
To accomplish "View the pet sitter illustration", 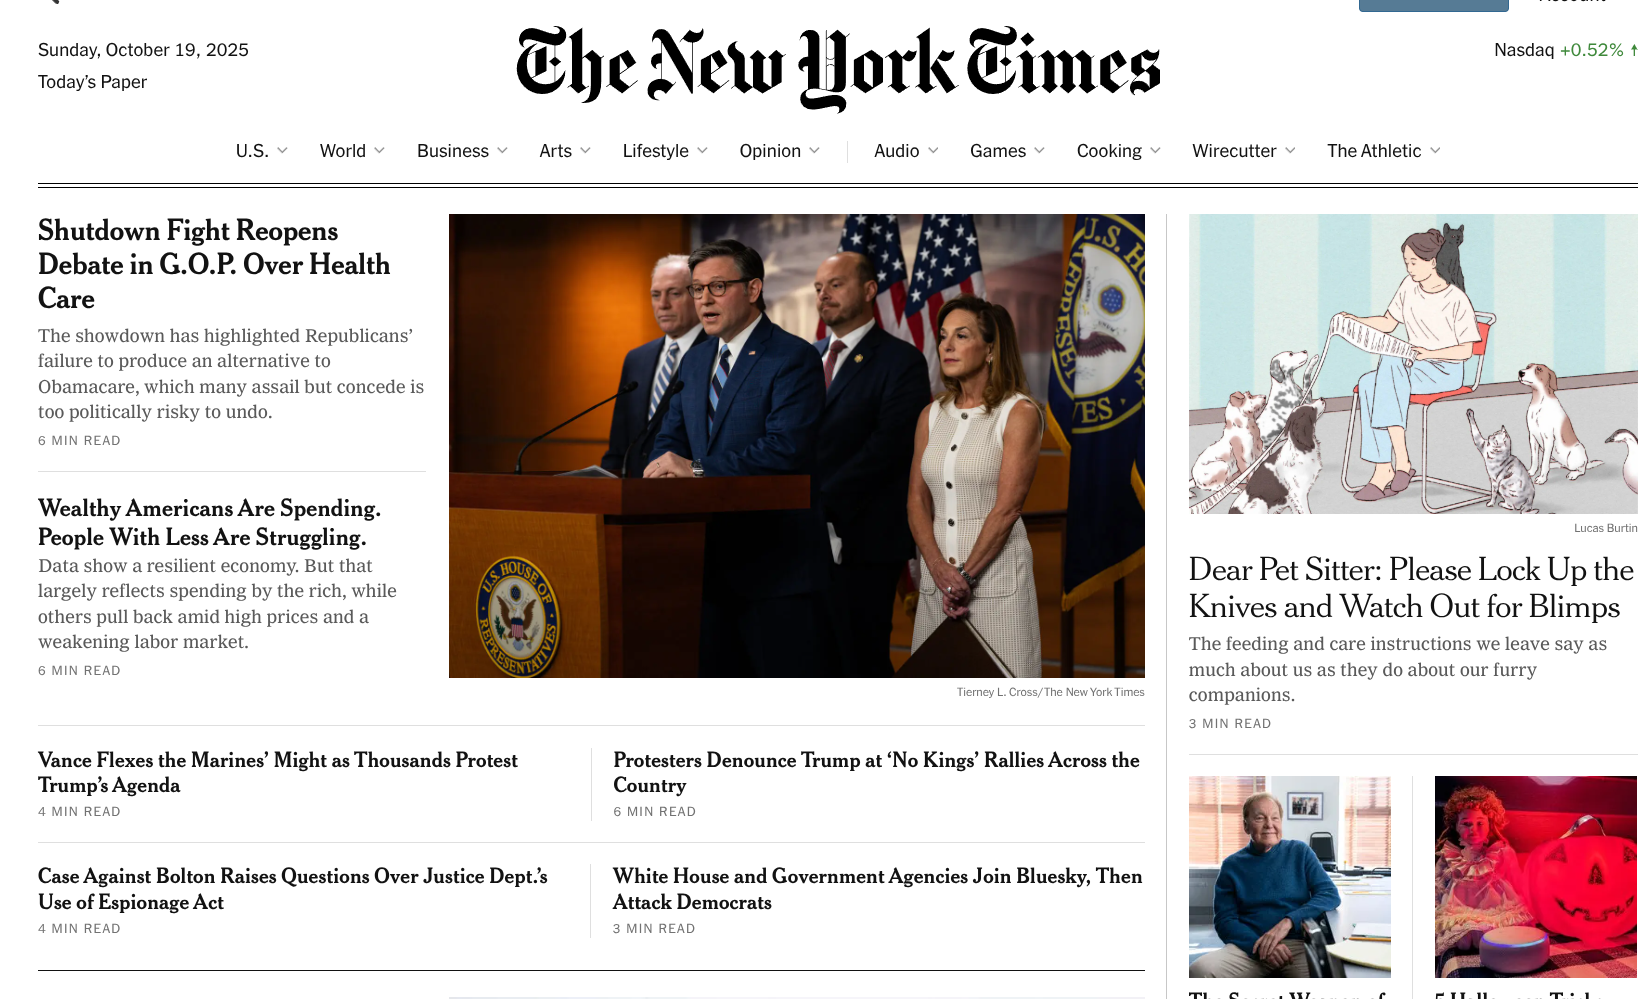I will (x=1413, y=364).
